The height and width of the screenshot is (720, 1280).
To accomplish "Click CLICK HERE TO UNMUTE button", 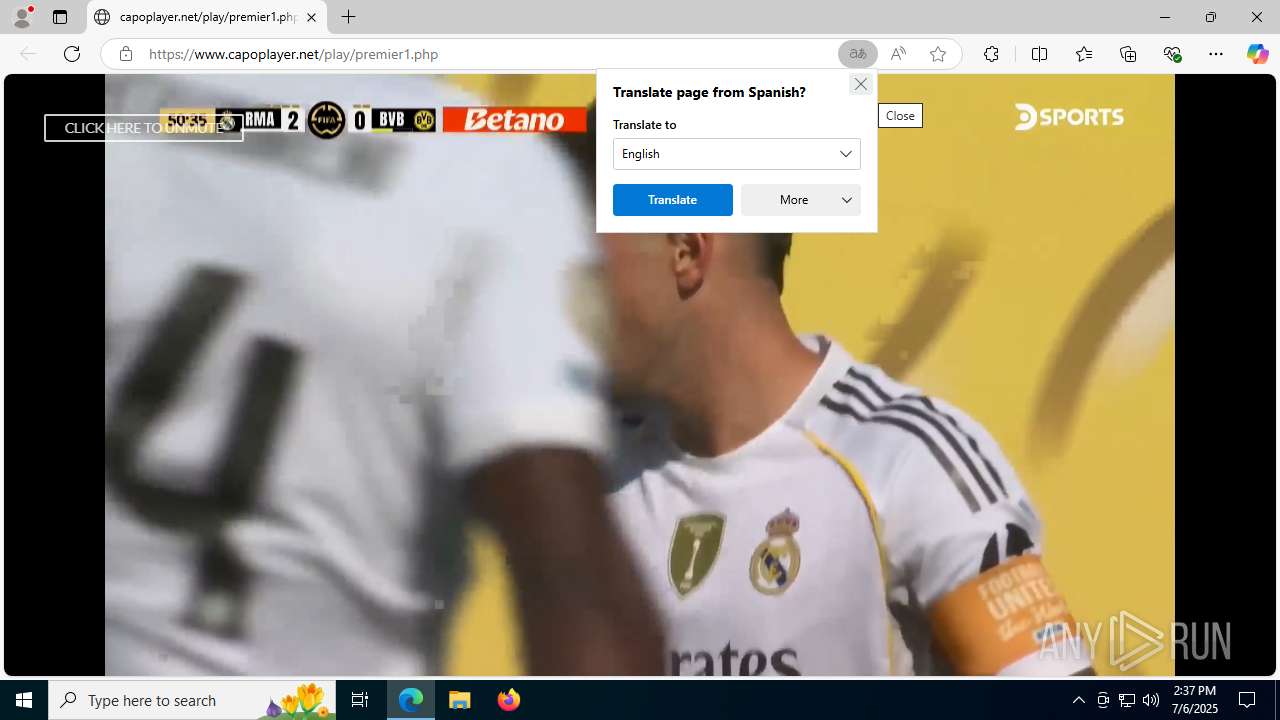I will pos(143,128).
